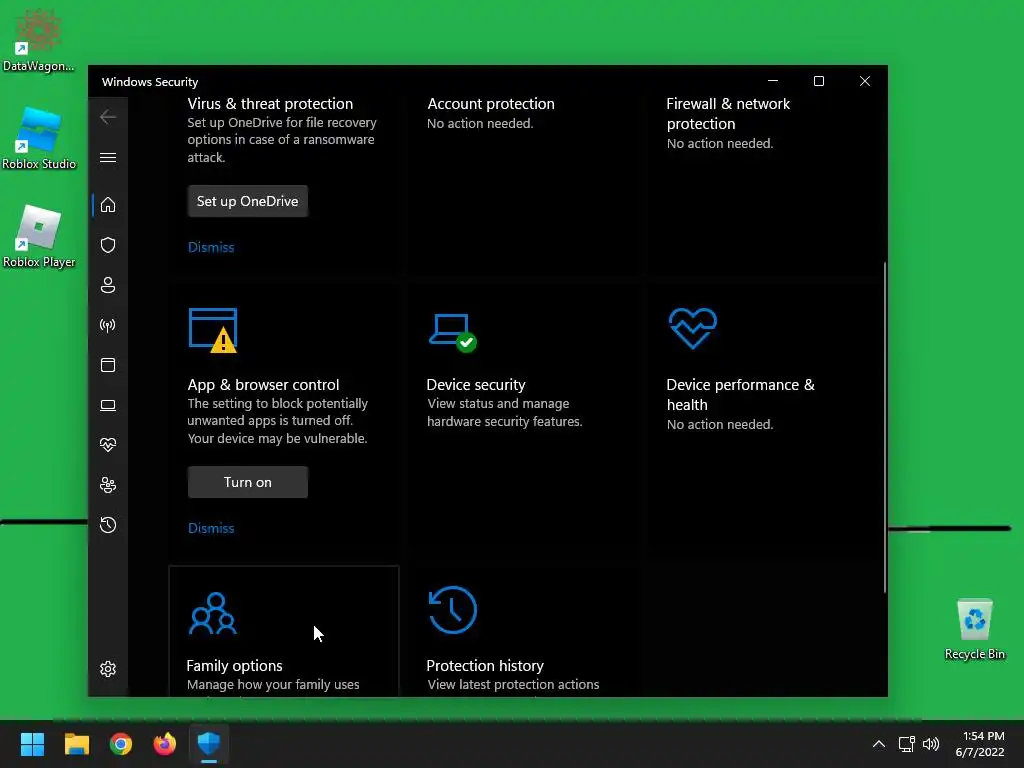Image resolution: width=1024 pixels, height=768 pixels.
Task: Open File Explorer from the taskbar
Action: 76,744
